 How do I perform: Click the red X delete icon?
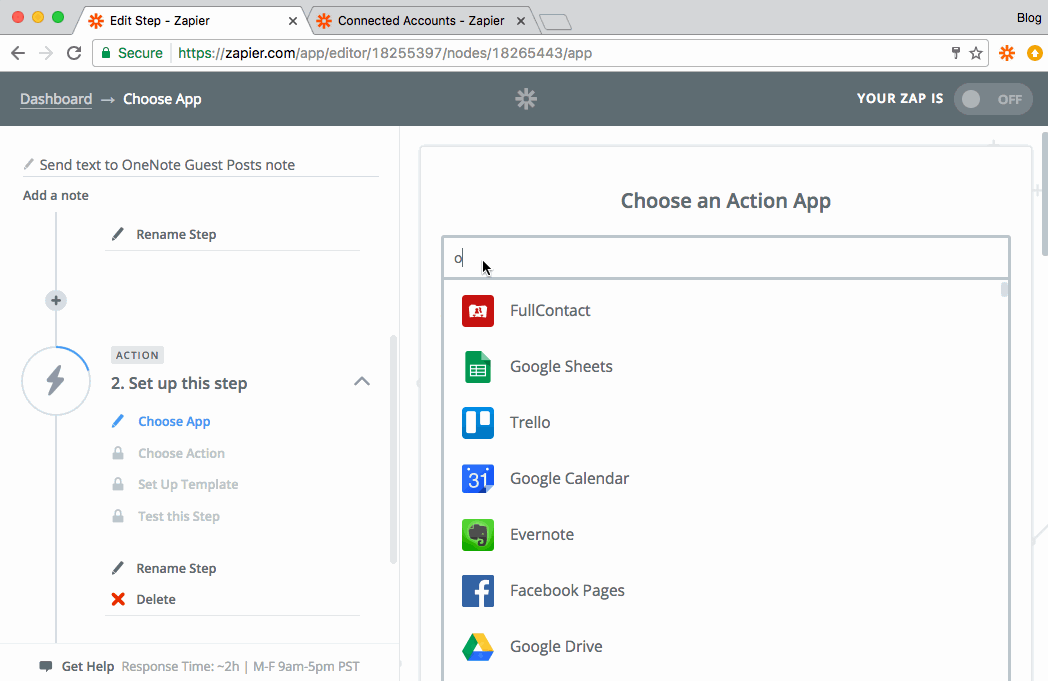click(x=118, y=599)
